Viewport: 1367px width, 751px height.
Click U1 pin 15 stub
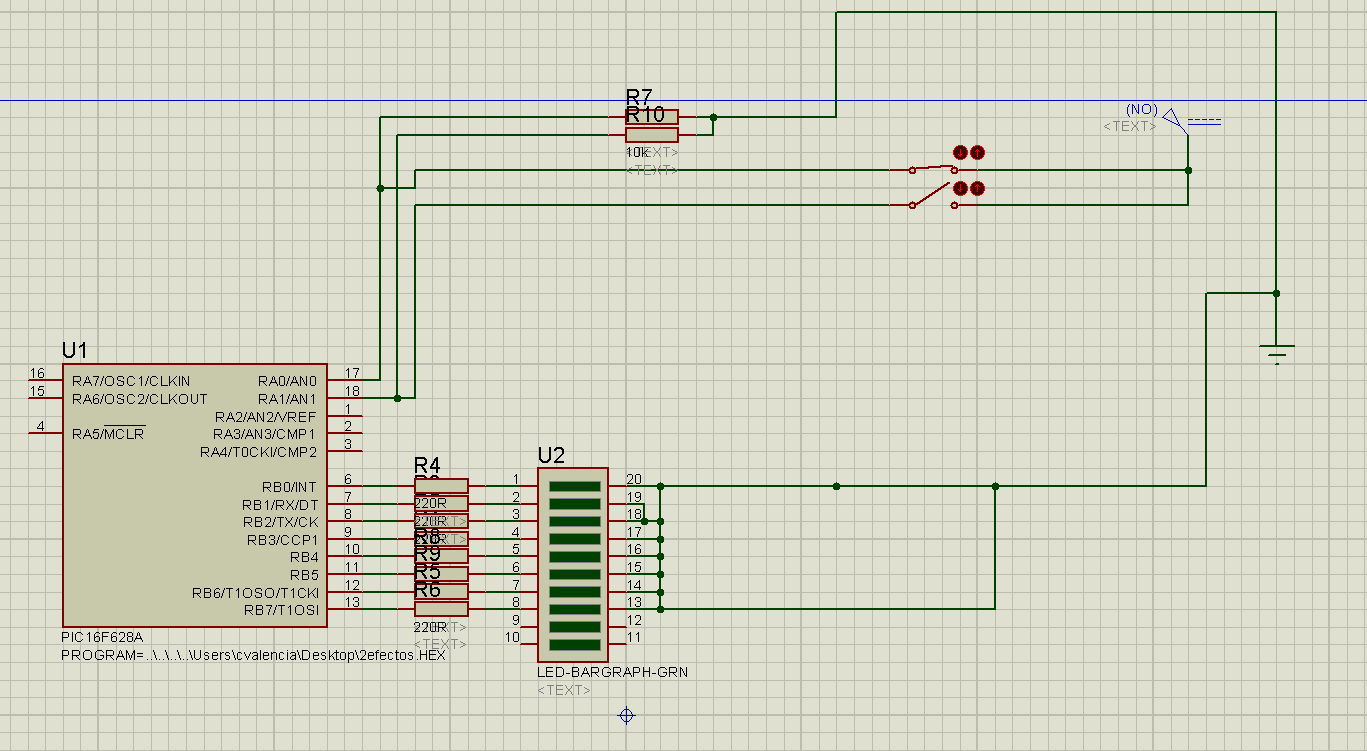tap(45, 398)
